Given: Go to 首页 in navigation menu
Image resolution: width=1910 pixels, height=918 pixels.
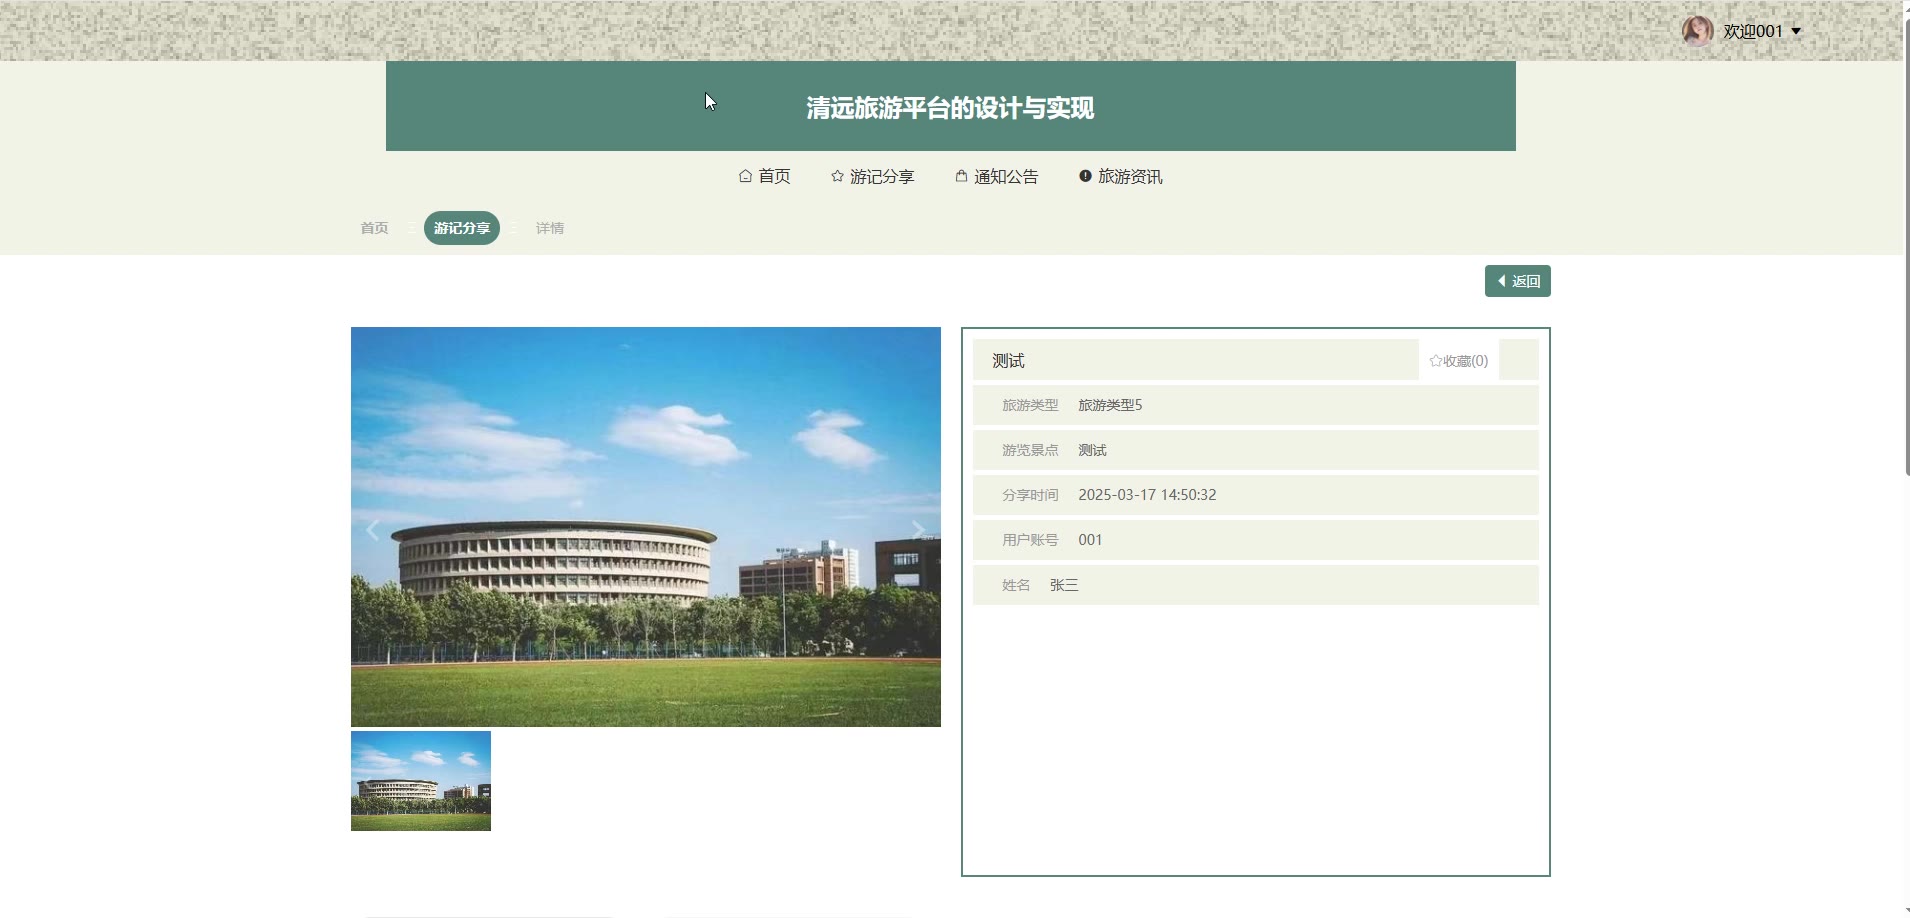Looking at the screenshot, I should 765,176.
